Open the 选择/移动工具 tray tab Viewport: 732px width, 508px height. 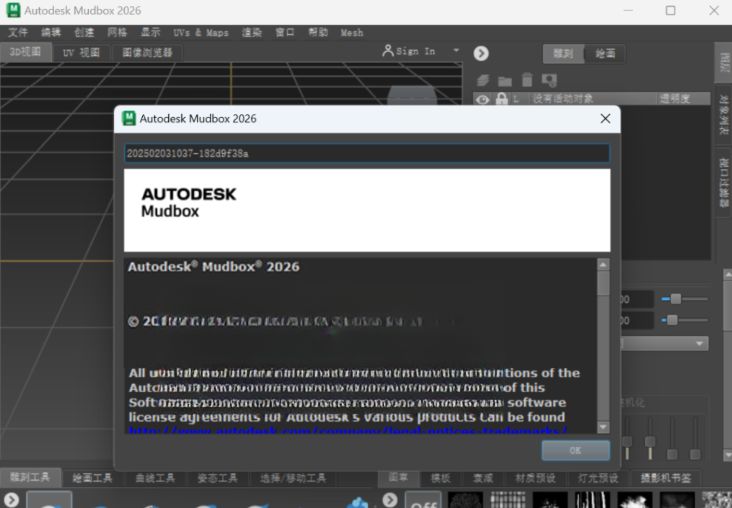(293, 478)
